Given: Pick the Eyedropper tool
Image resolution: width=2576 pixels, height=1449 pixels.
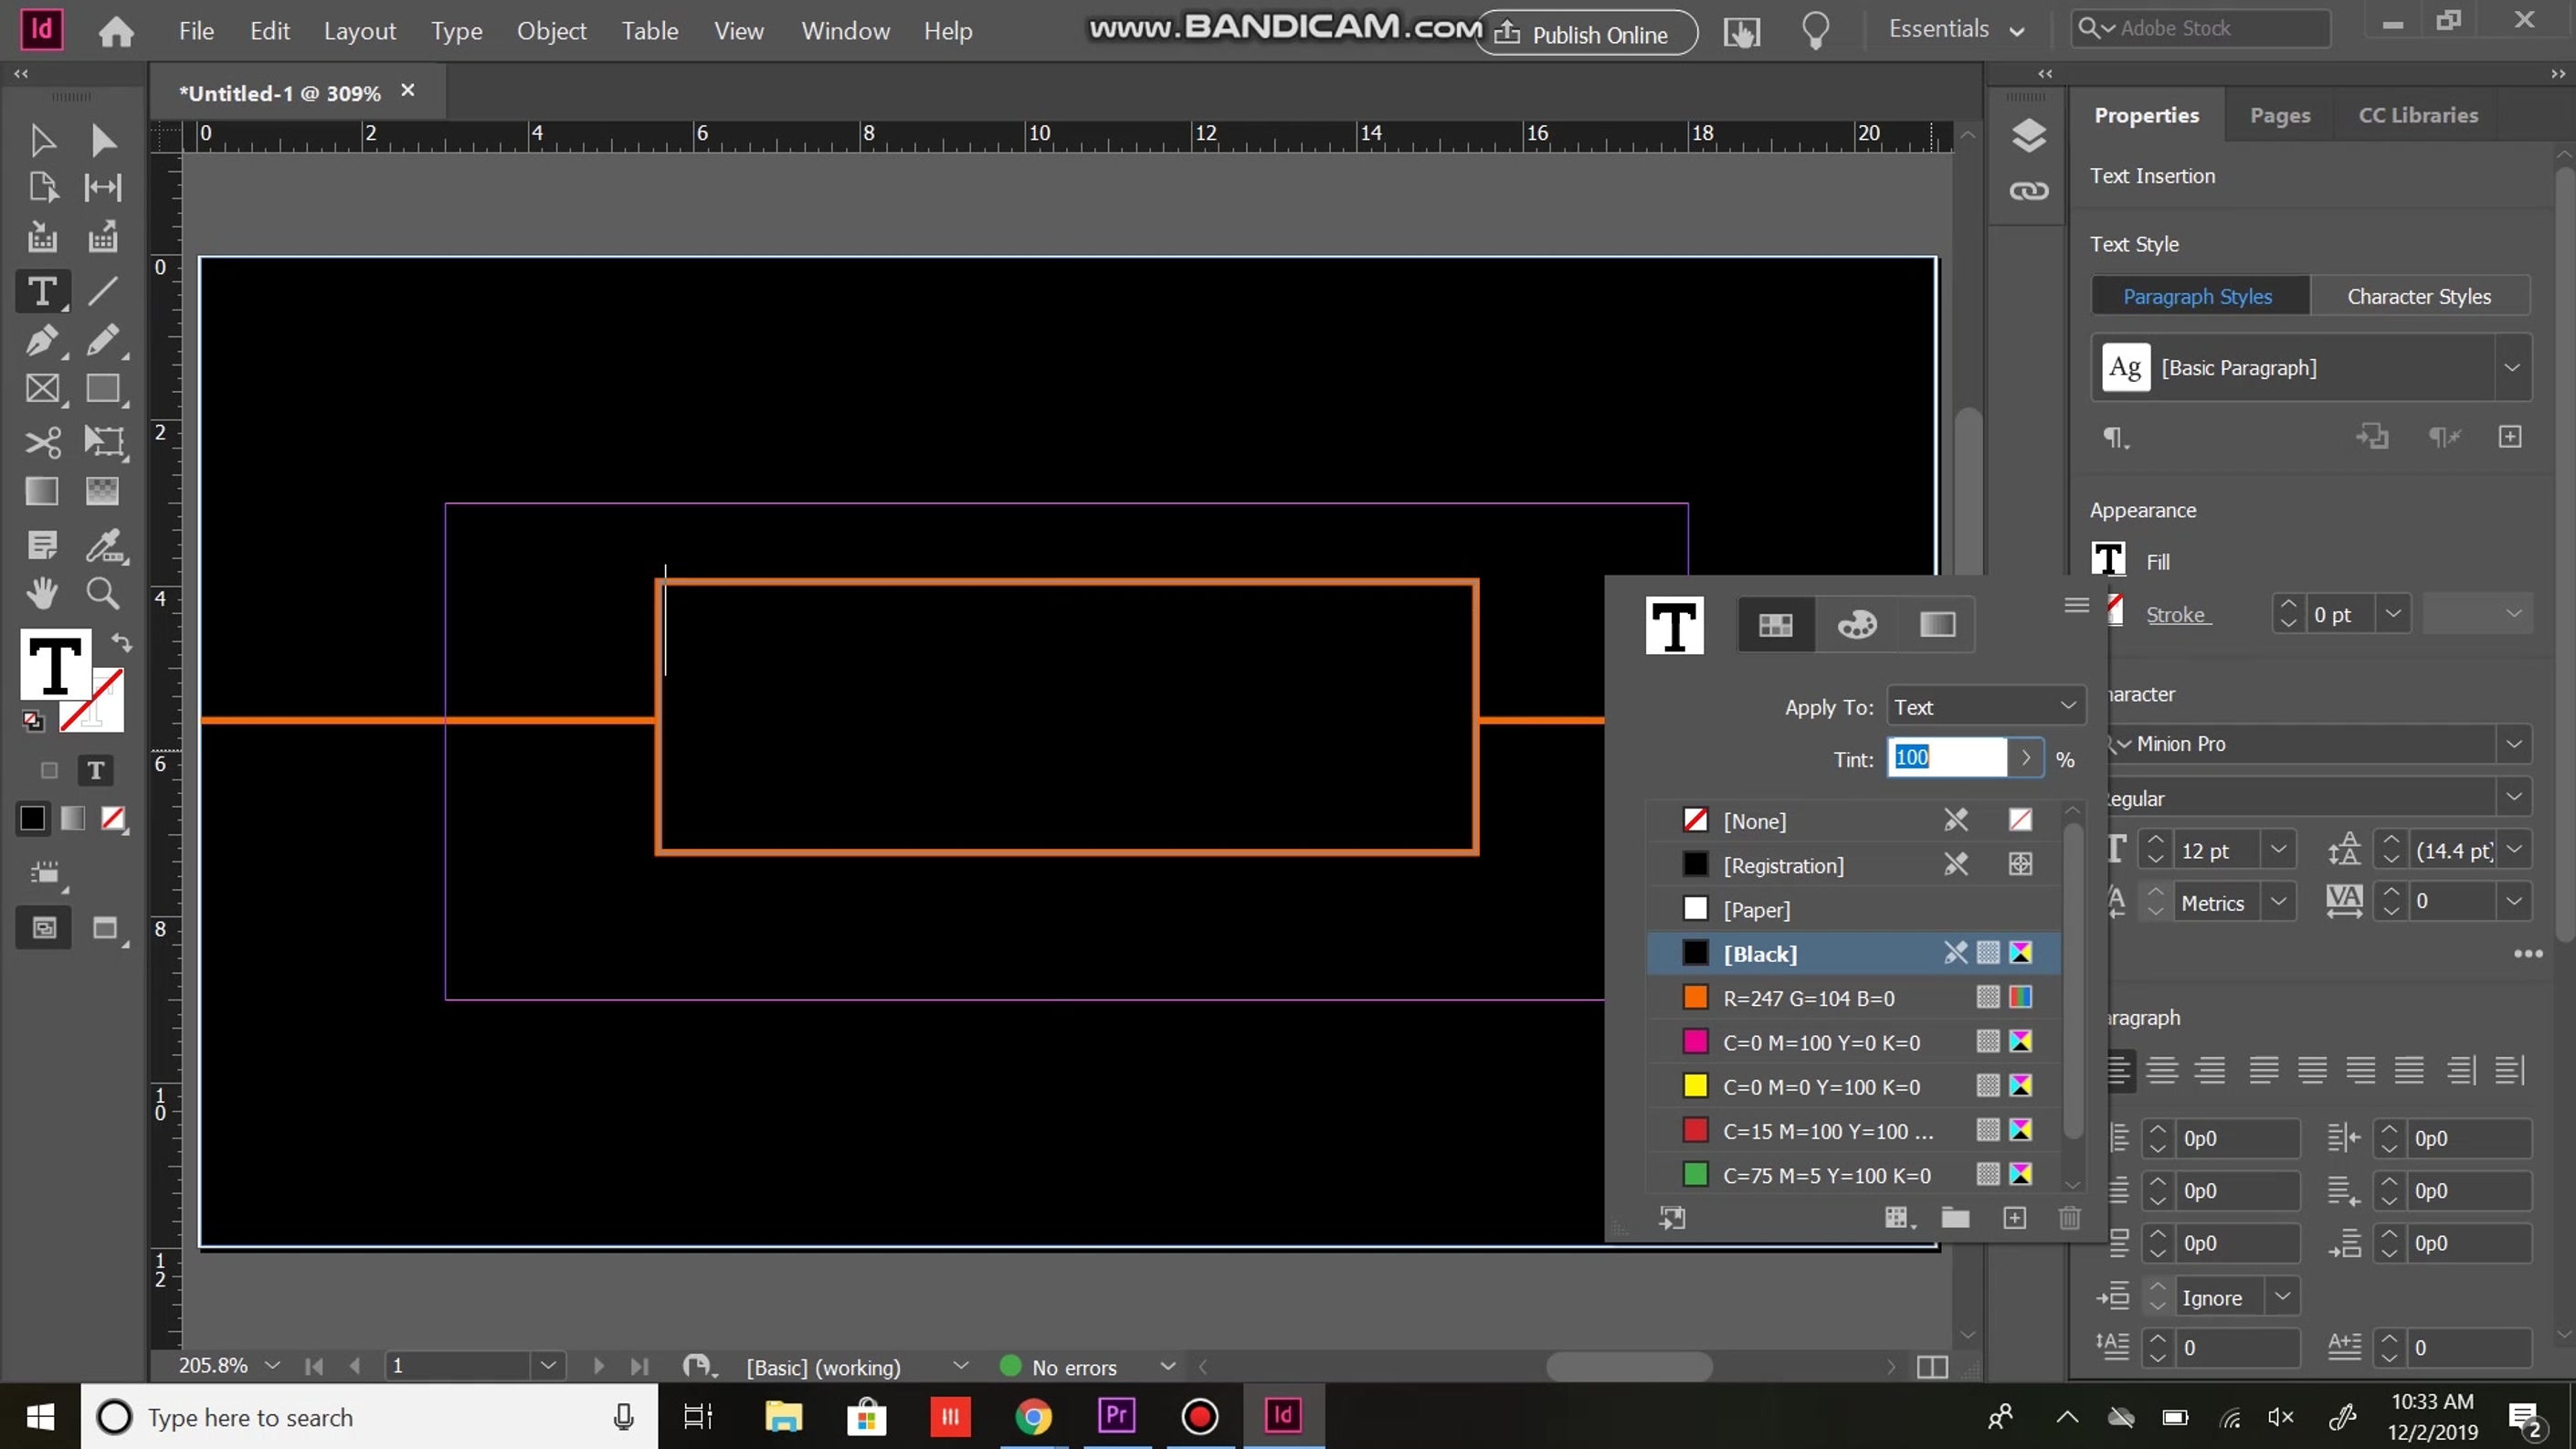Looking at the screenshot, I should point(103,546).
